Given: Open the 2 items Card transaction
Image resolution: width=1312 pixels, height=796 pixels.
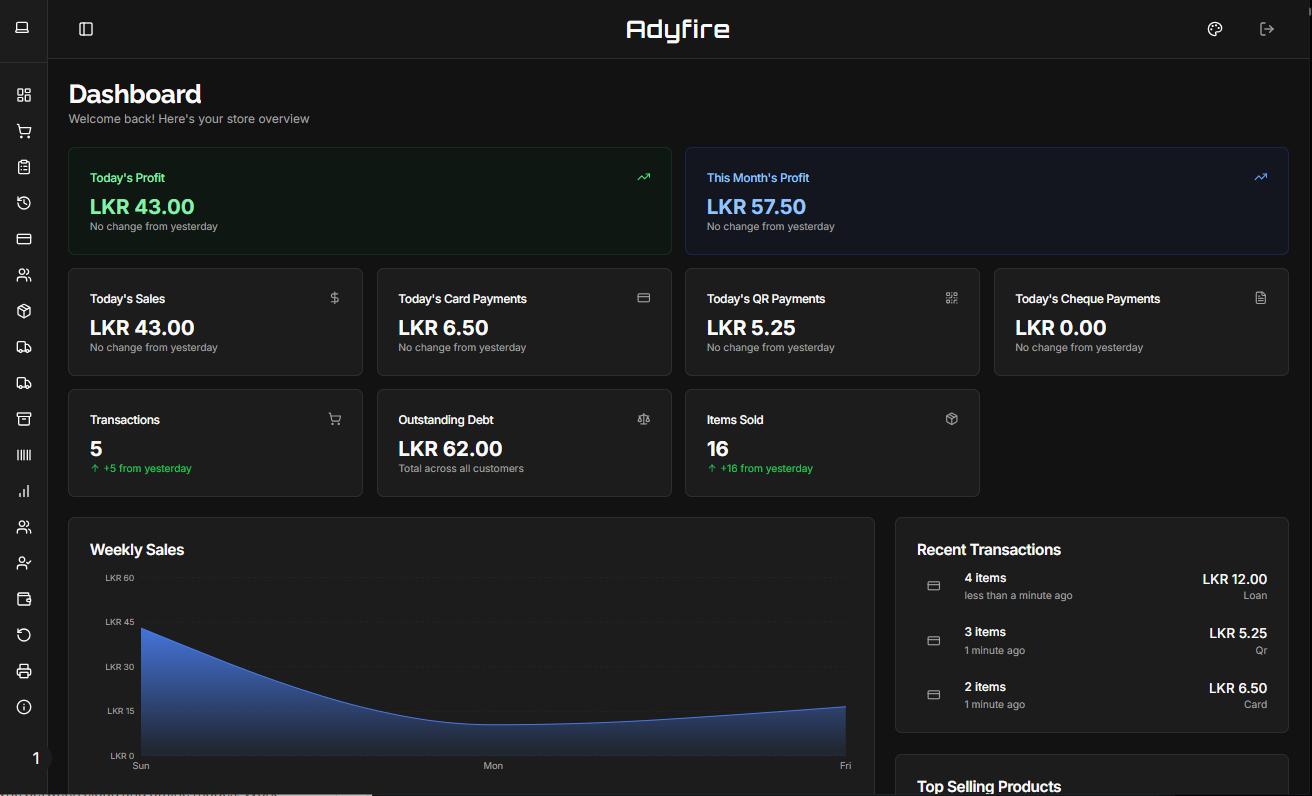Looking at the screenshot, I should tap(1092, 695).
